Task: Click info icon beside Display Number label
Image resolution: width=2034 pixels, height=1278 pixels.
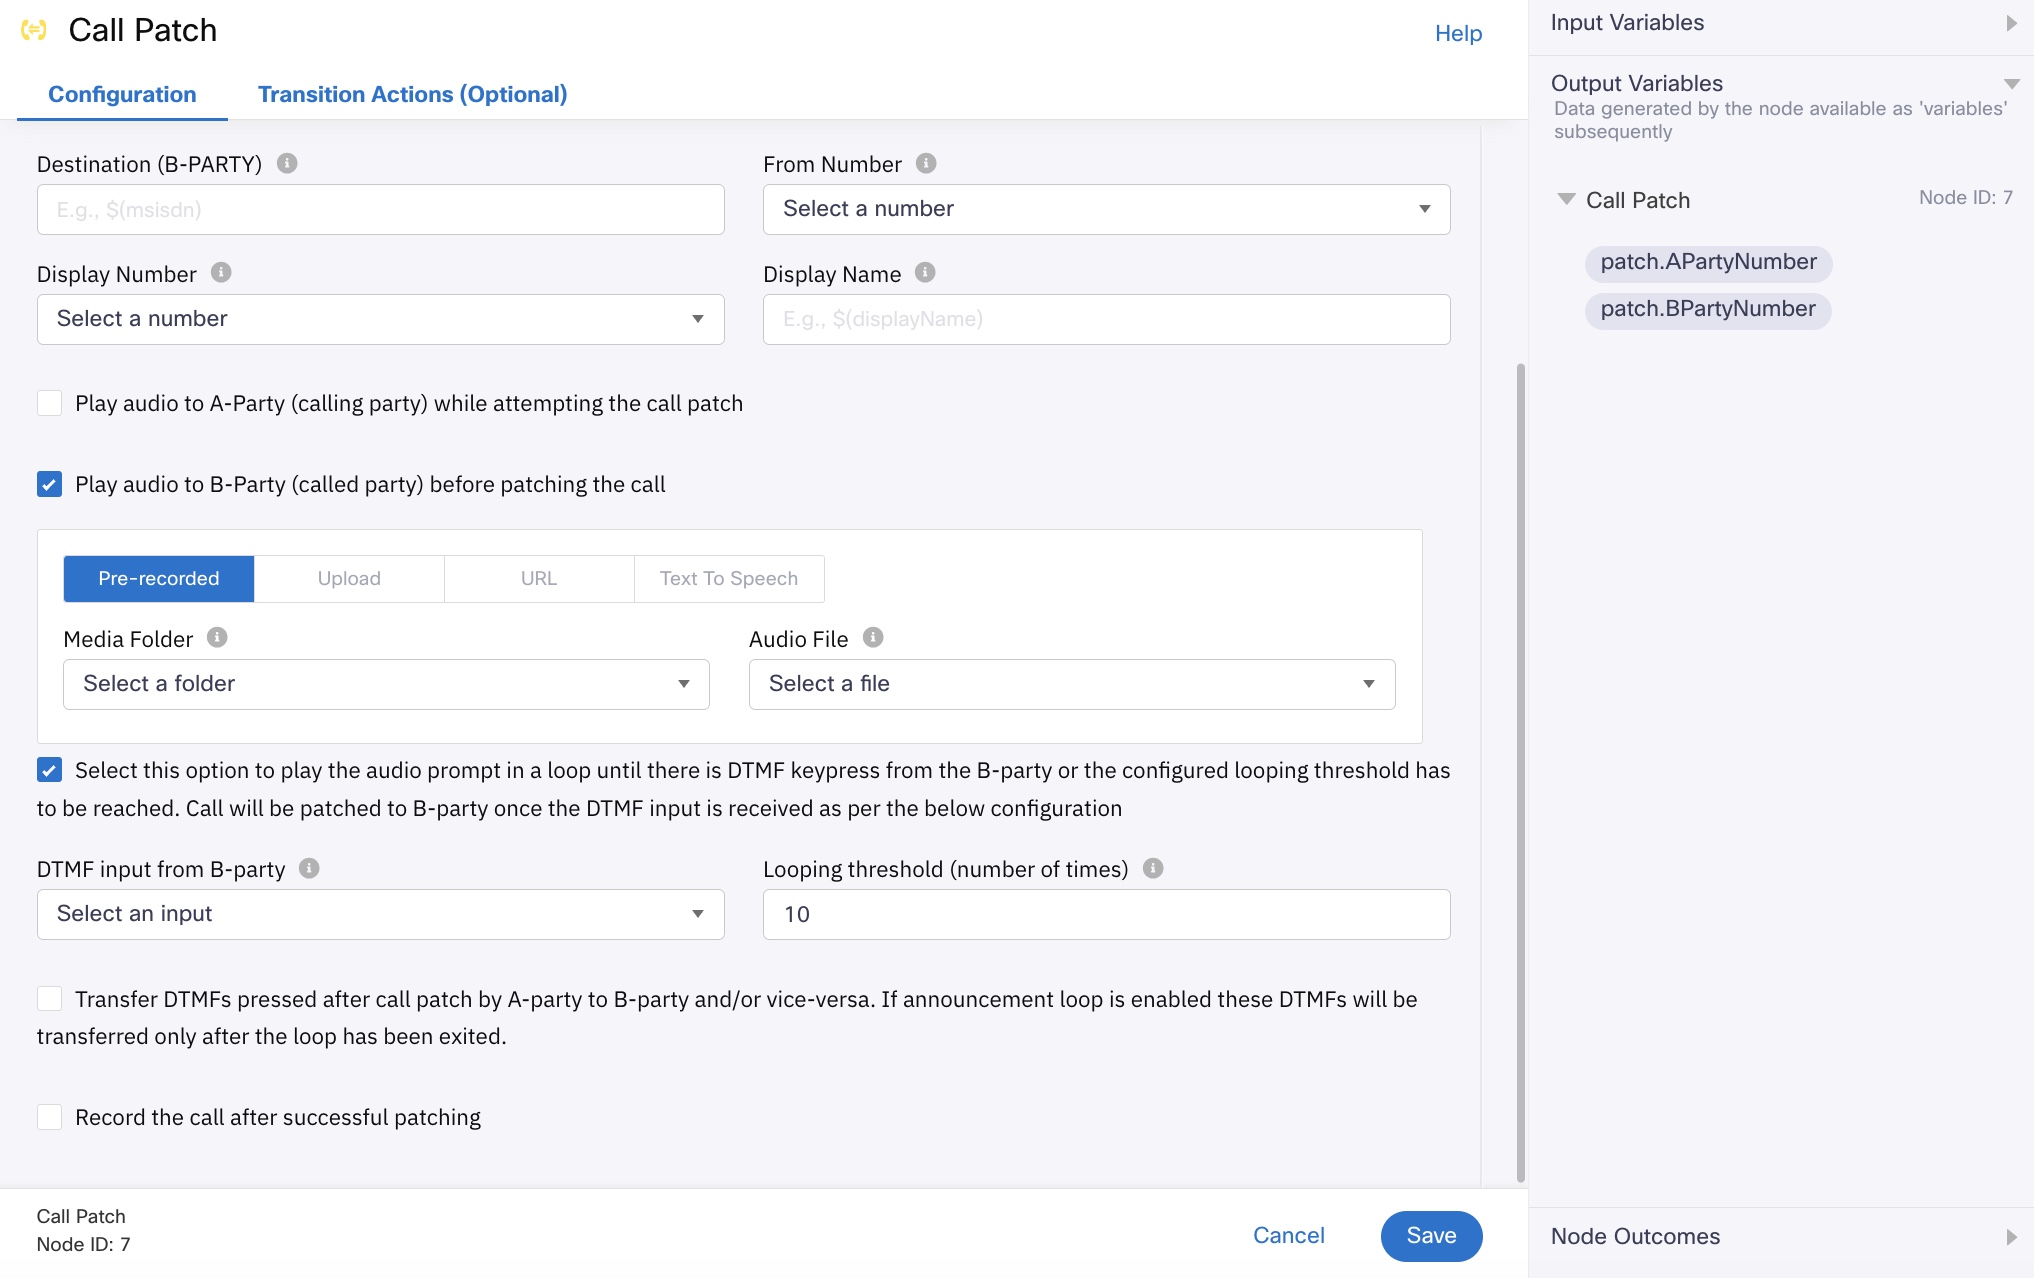Action: [221, 272]
